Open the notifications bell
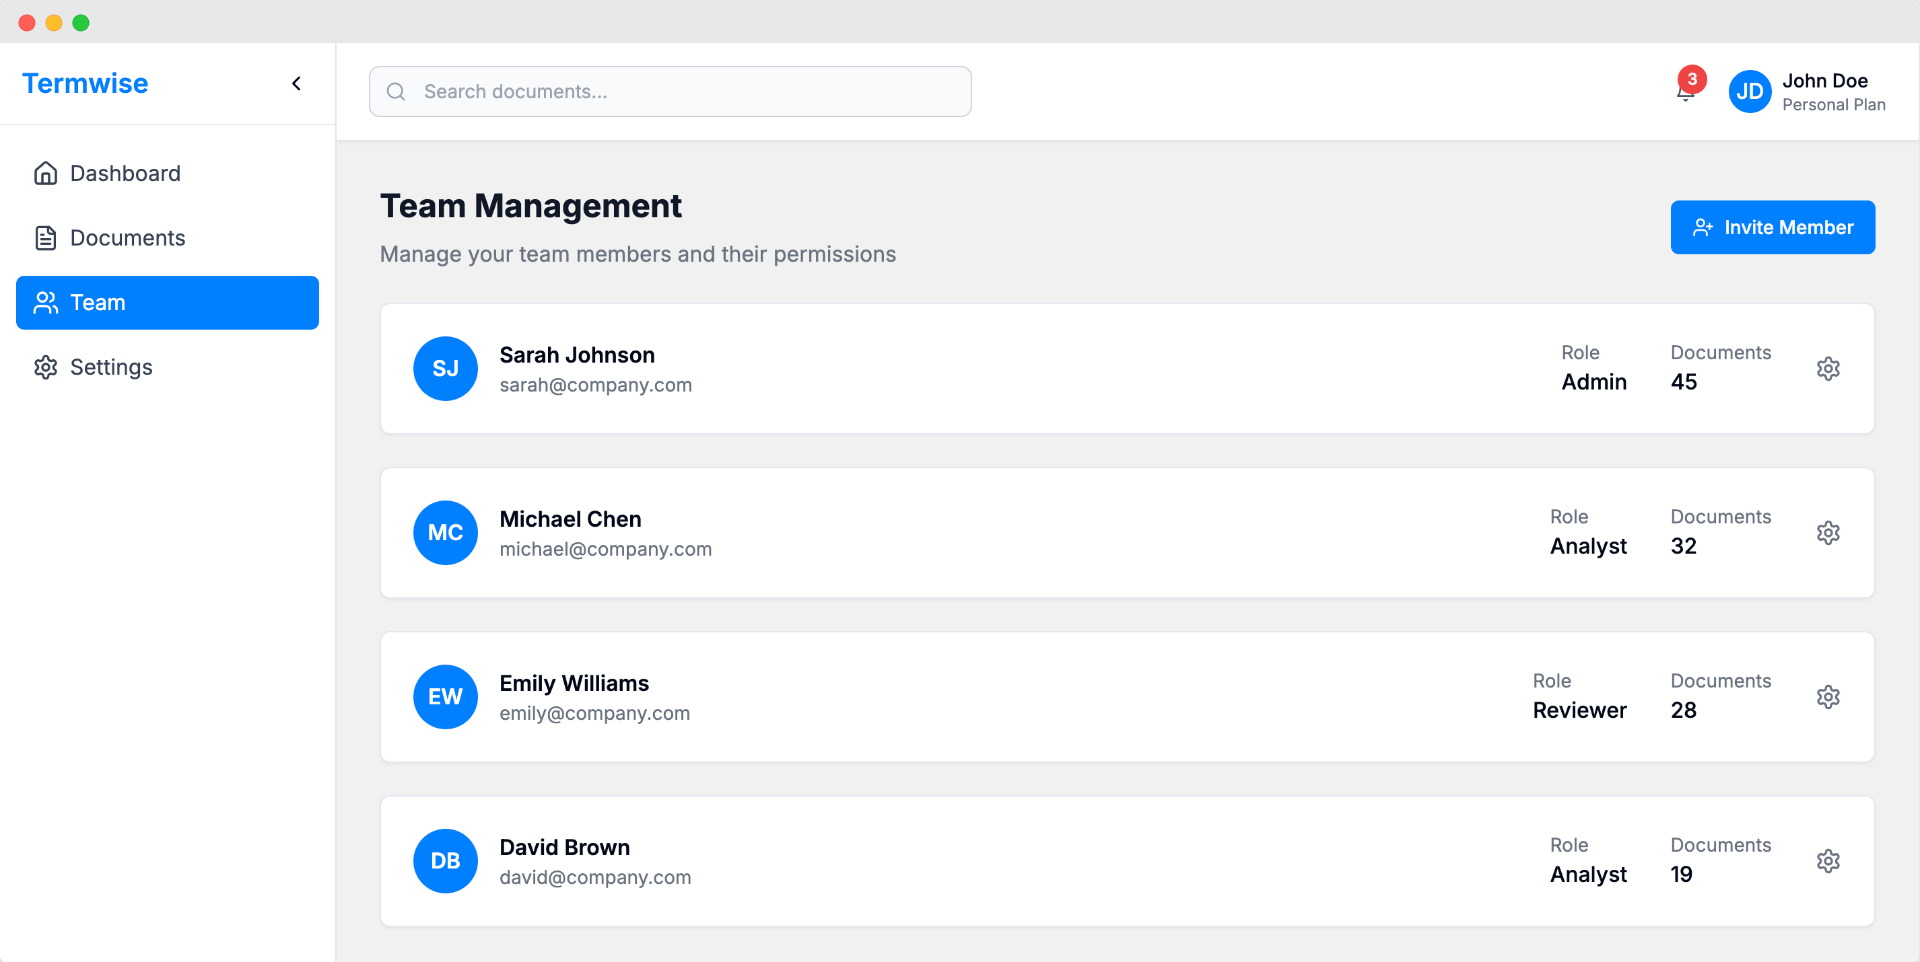The height and width of the screenshot is (962, 1920). (x=1686, y=91)
